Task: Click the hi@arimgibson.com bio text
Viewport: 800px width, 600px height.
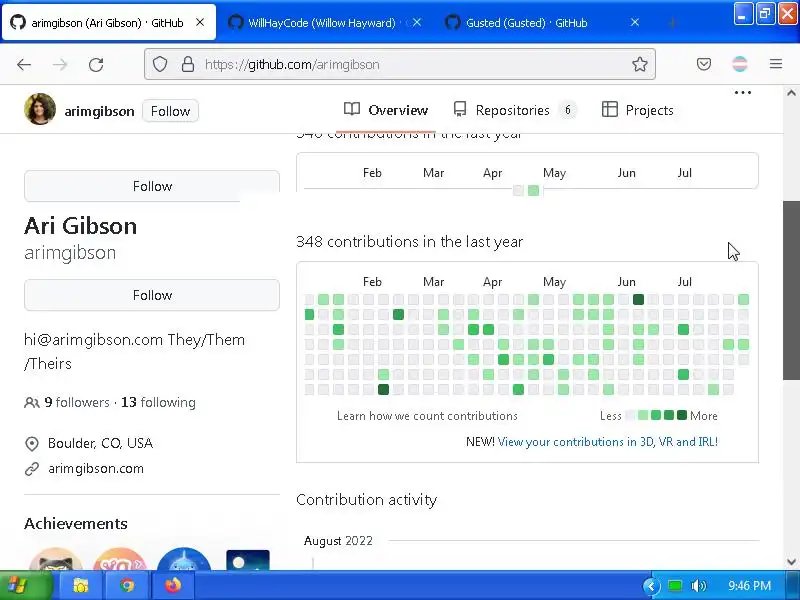Action: pos(93,340)
